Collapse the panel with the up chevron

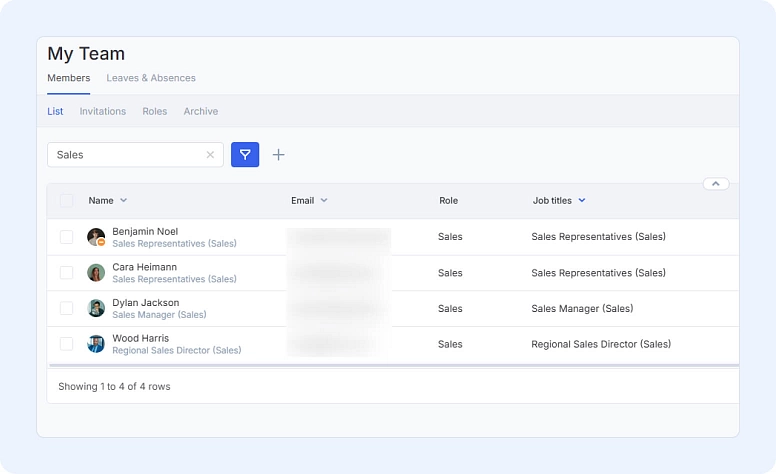coord(716,184)
